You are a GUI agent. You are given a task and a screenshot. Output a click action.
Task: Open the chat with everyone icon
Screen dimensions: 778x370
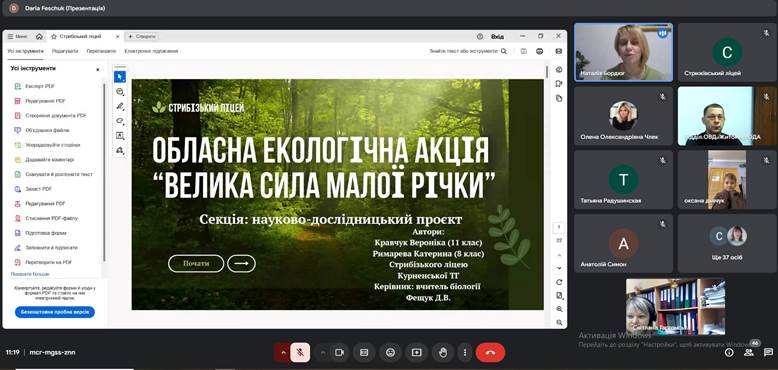point(768,352)
